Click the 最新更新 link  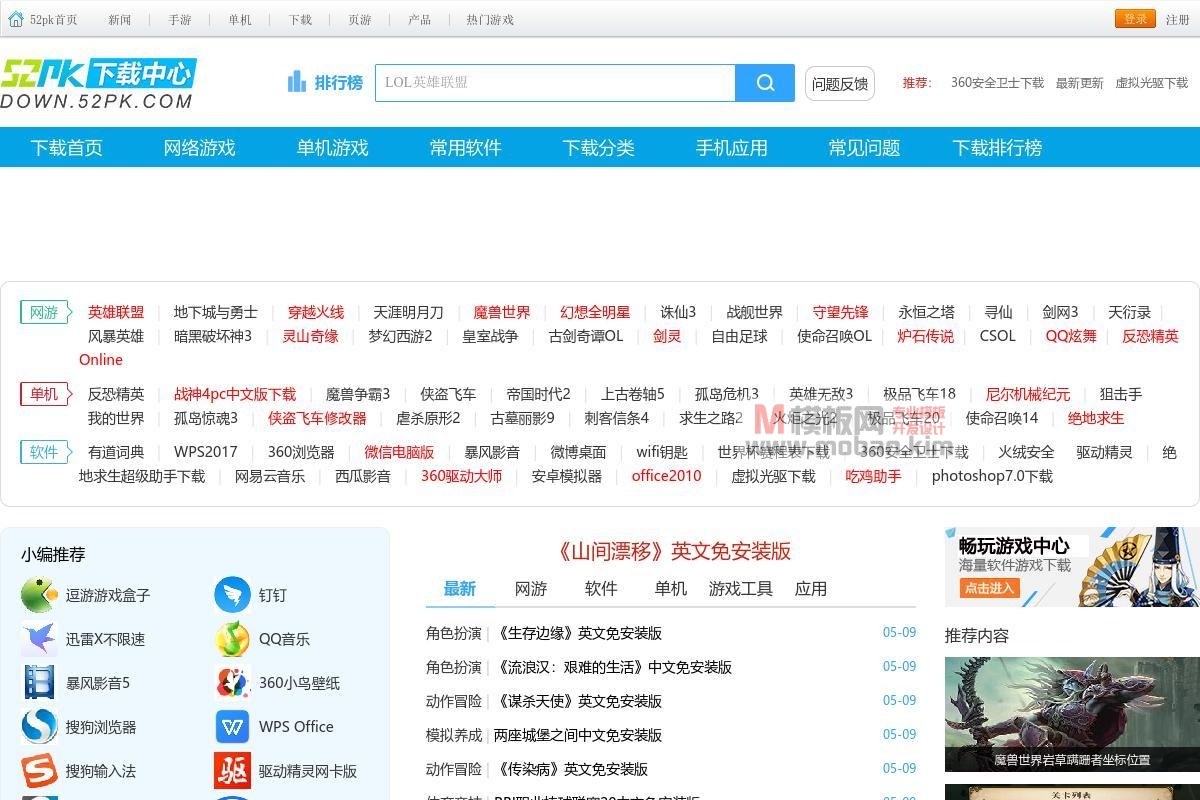click(x=1080, y=83)
